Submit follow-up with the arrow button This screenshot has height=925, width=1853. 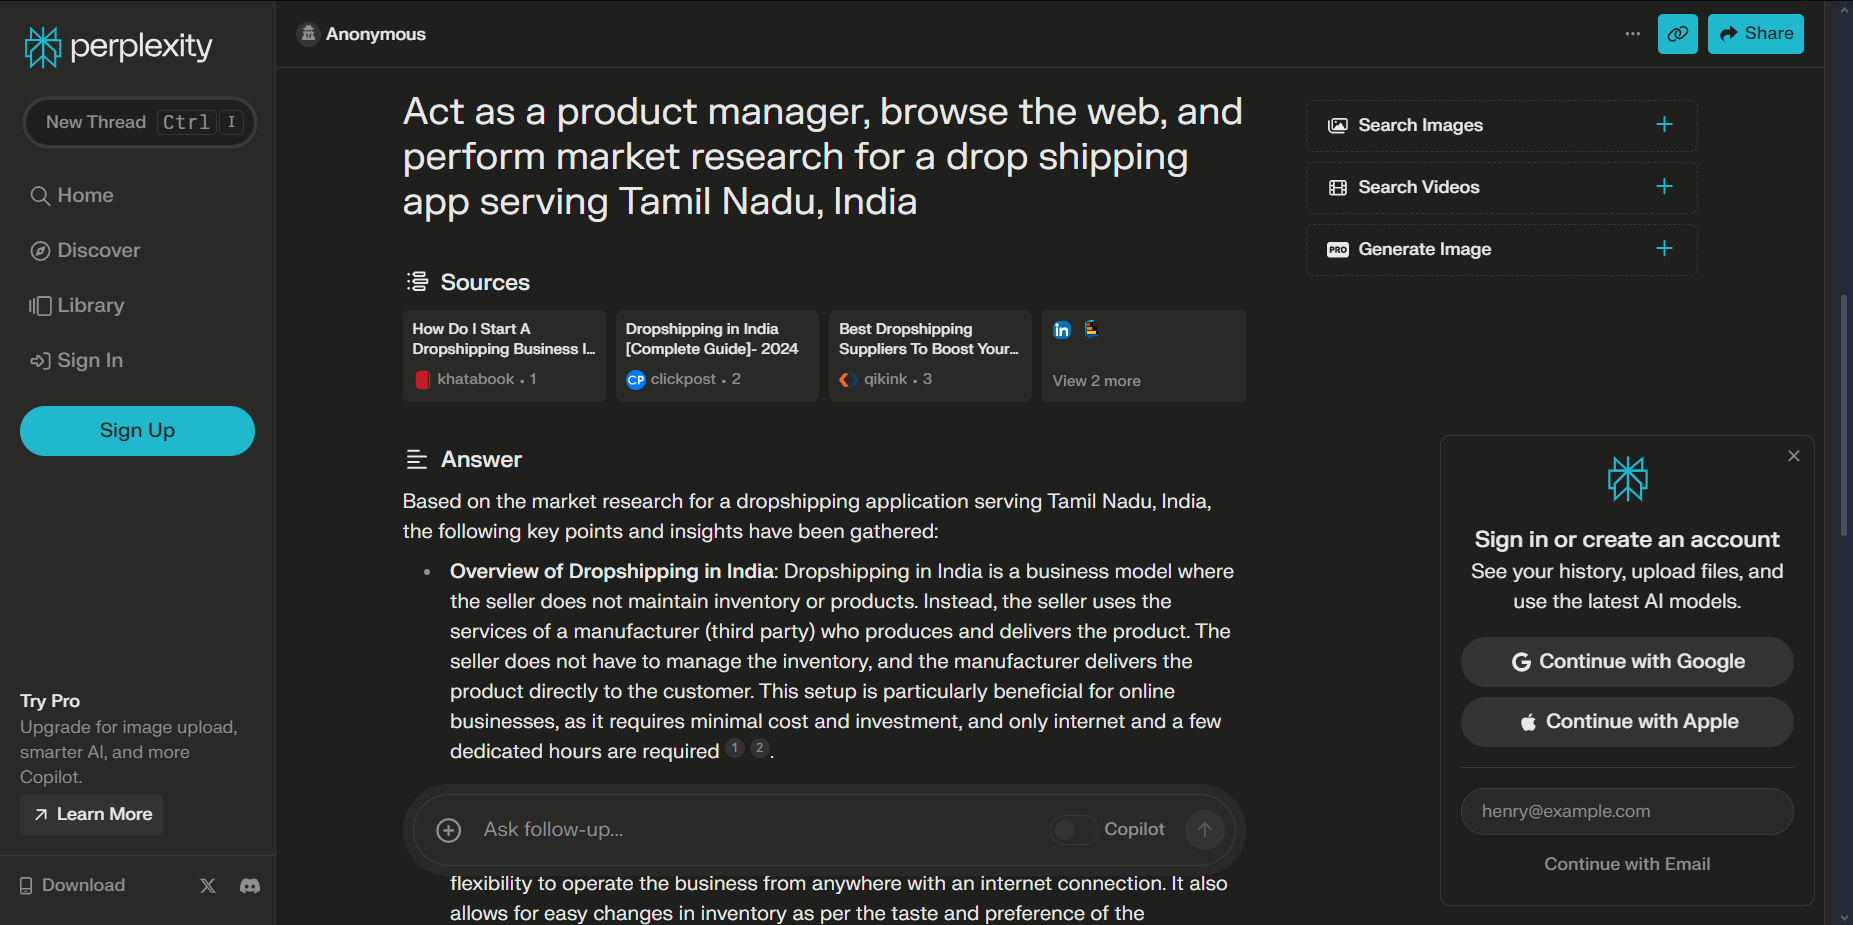(x=1205, y=829)
